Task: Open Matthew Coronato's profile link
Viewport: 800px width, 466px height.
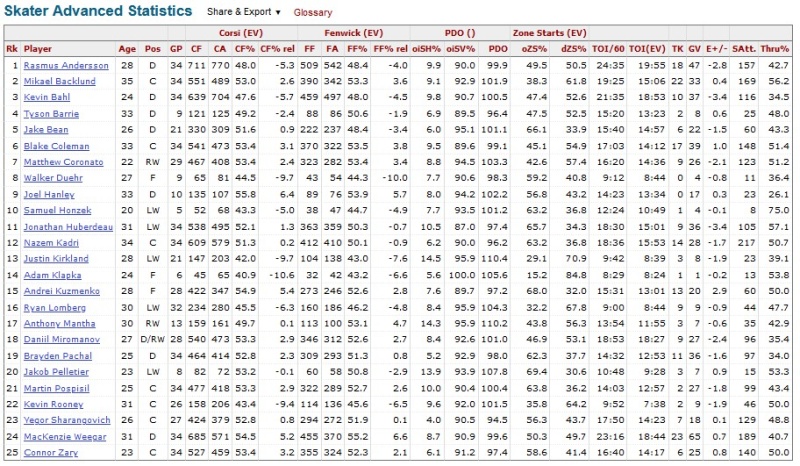Action: click(x=63, y=162)
